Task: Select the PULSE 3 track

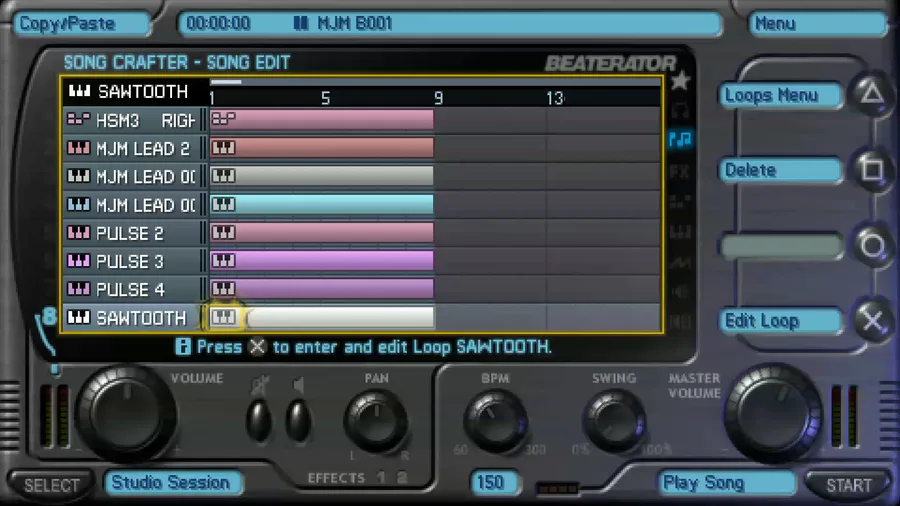Action: [133, 262]
